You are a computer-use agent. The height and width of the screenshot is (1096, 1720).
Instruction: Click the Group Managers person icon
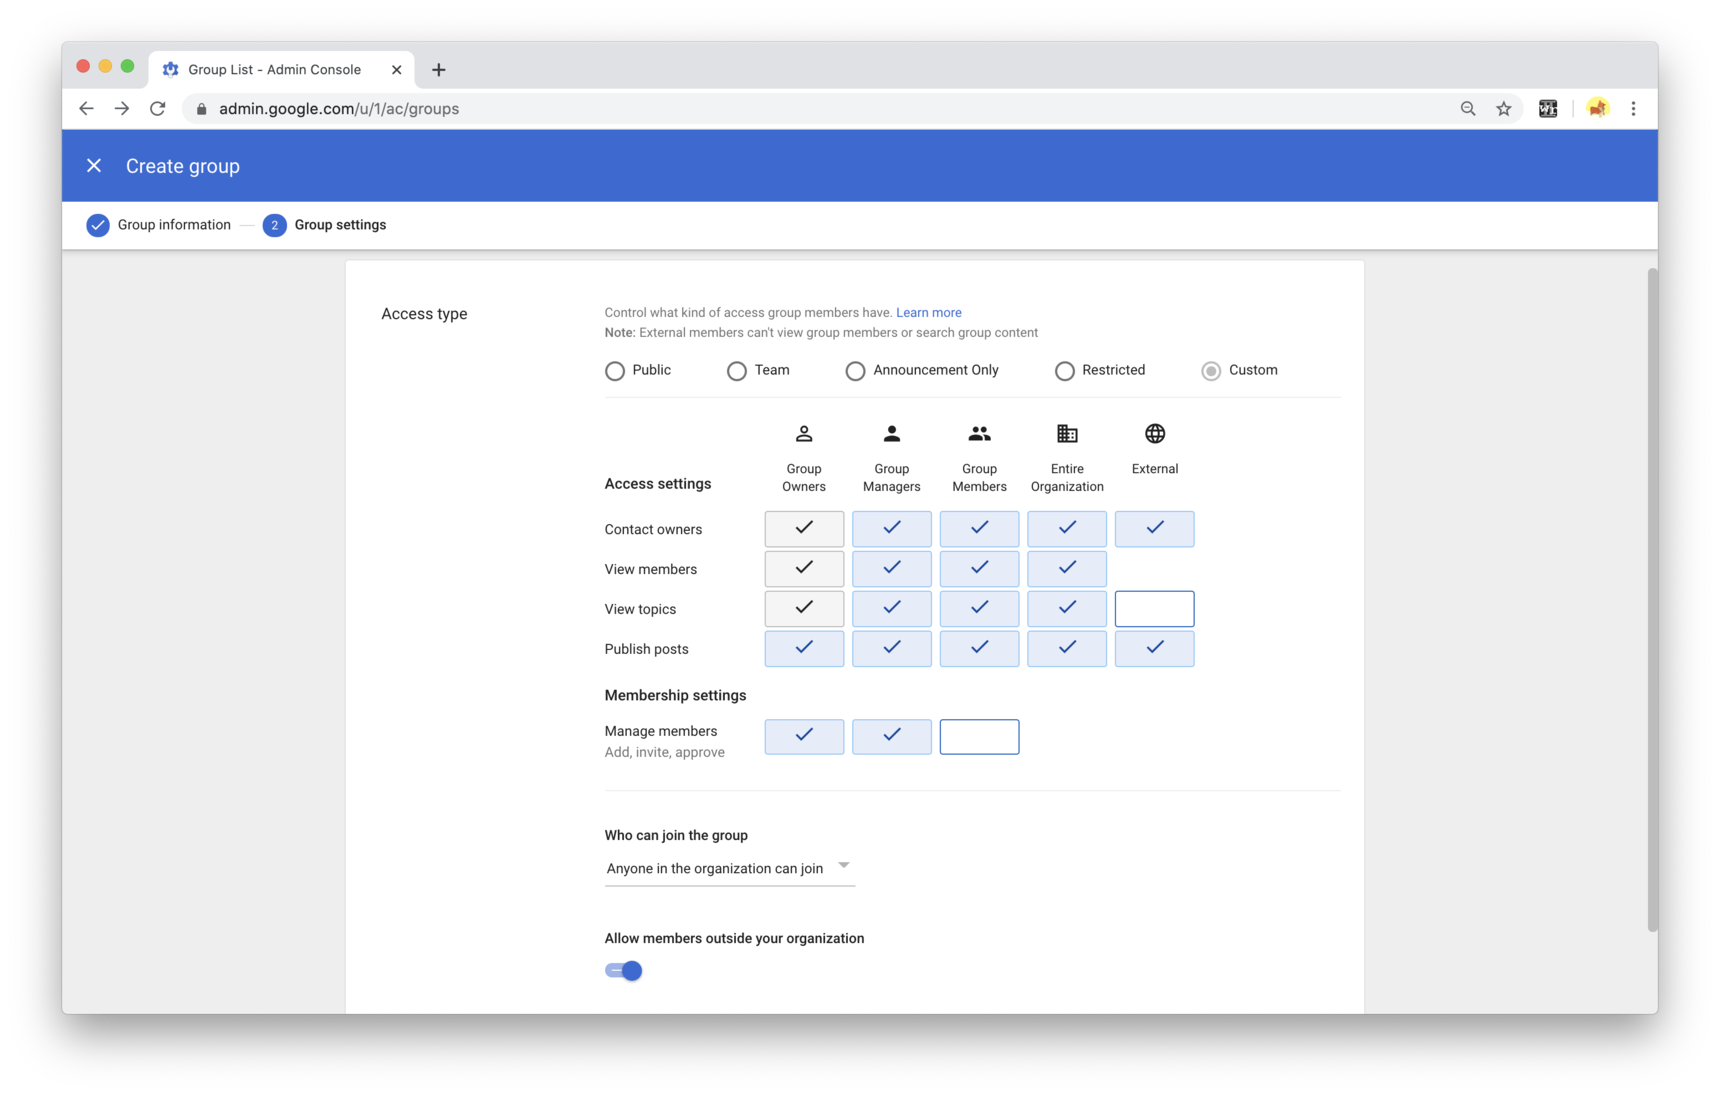(891, 434)
